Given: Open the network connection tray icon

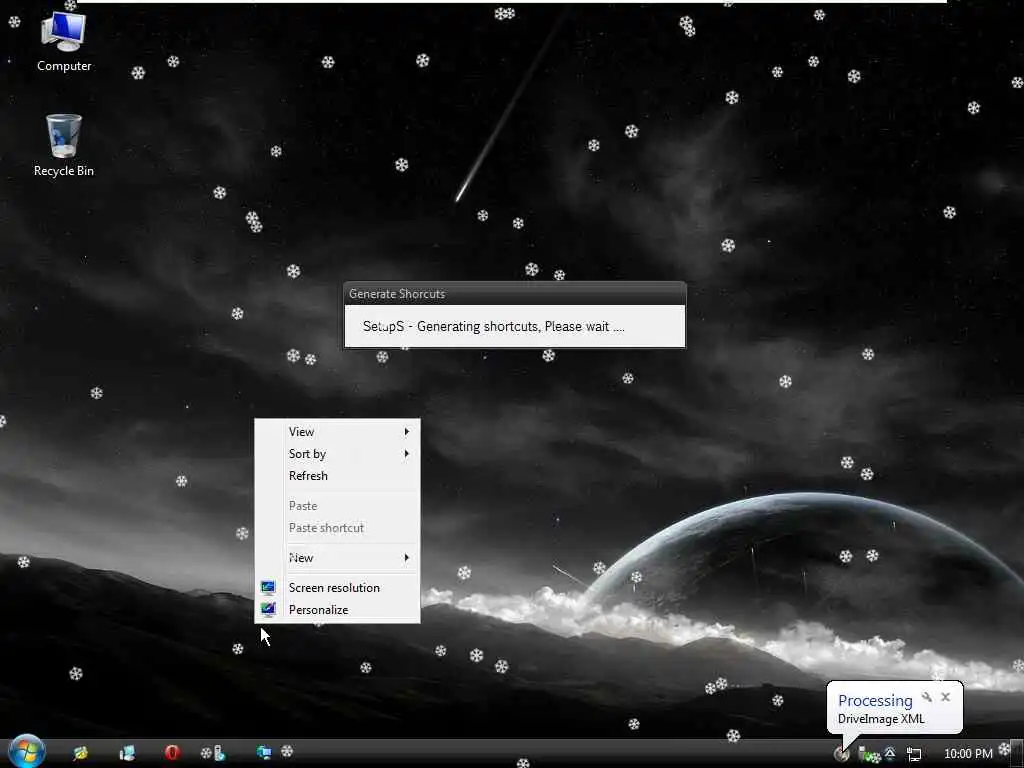Looking at the screenshot, I should point(914,754).
